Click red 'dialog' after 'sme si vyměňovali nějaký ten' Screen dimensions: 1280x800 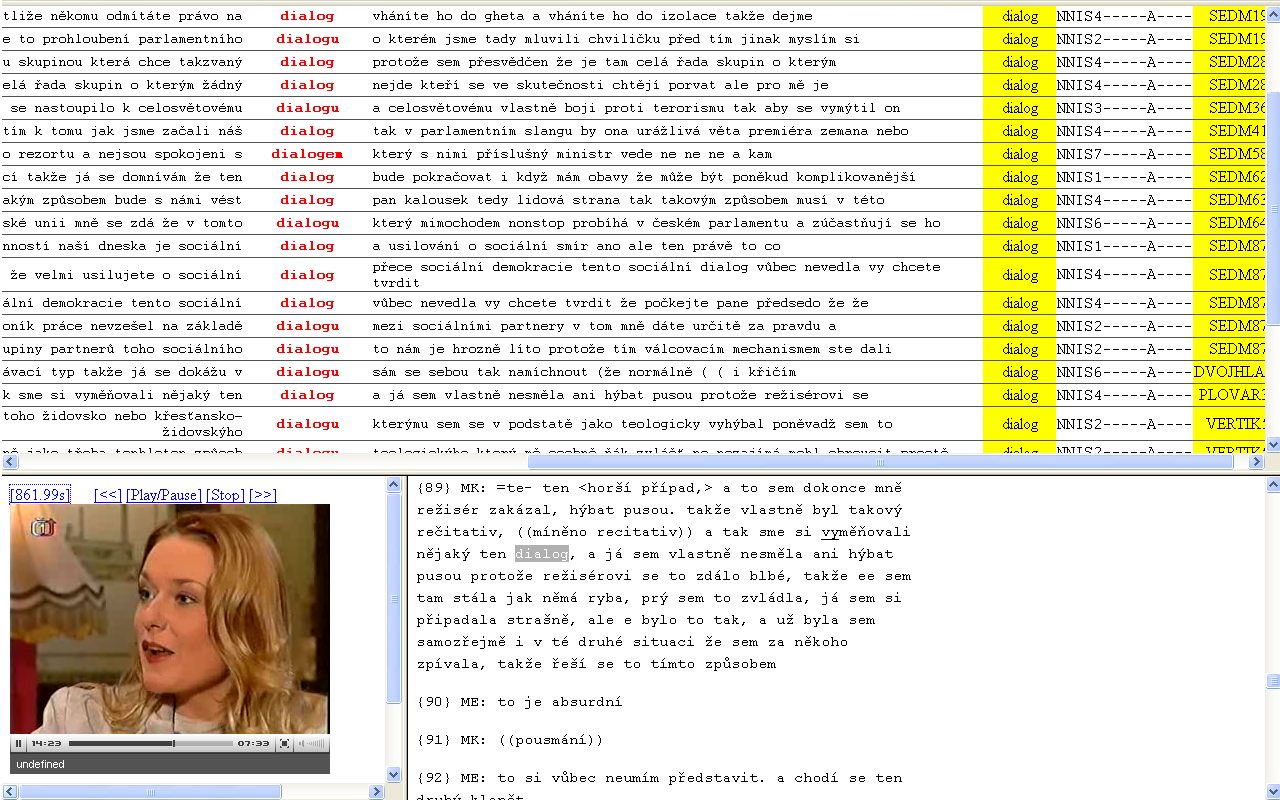(x=307, y=395)
